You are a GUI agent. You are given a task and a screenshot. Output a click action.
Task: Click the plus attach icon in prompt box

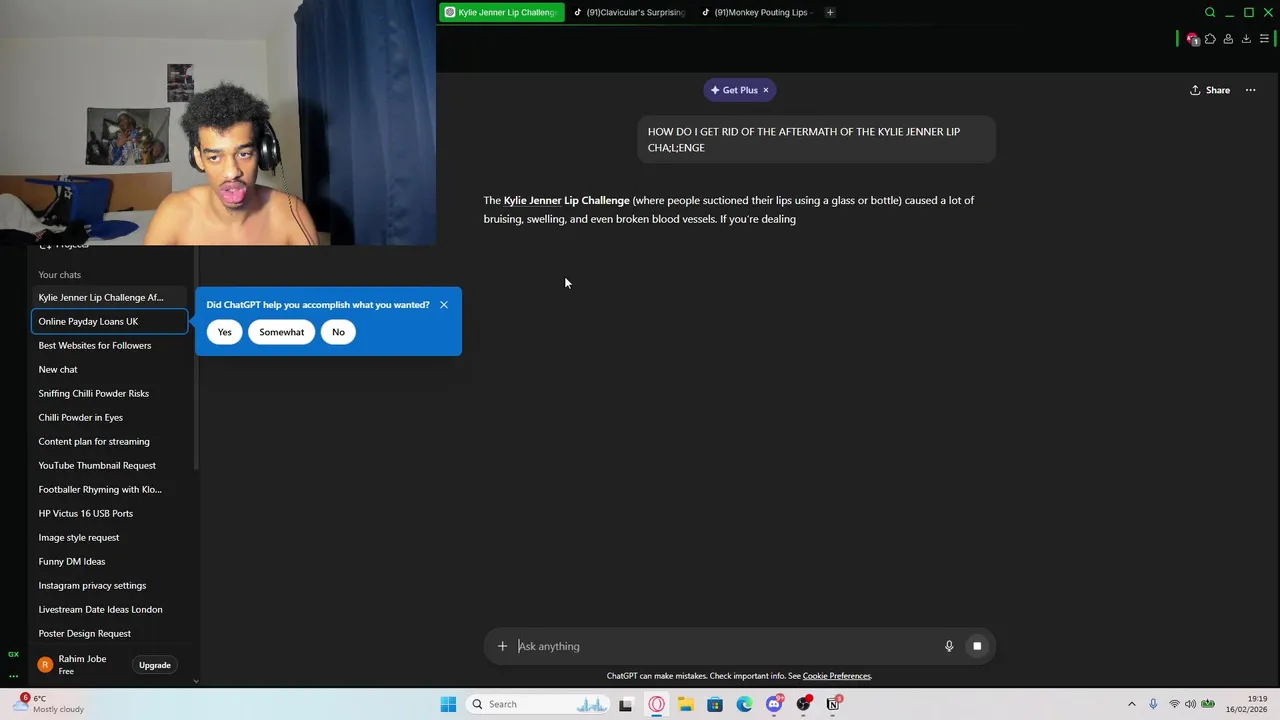(x=502, y=646)
